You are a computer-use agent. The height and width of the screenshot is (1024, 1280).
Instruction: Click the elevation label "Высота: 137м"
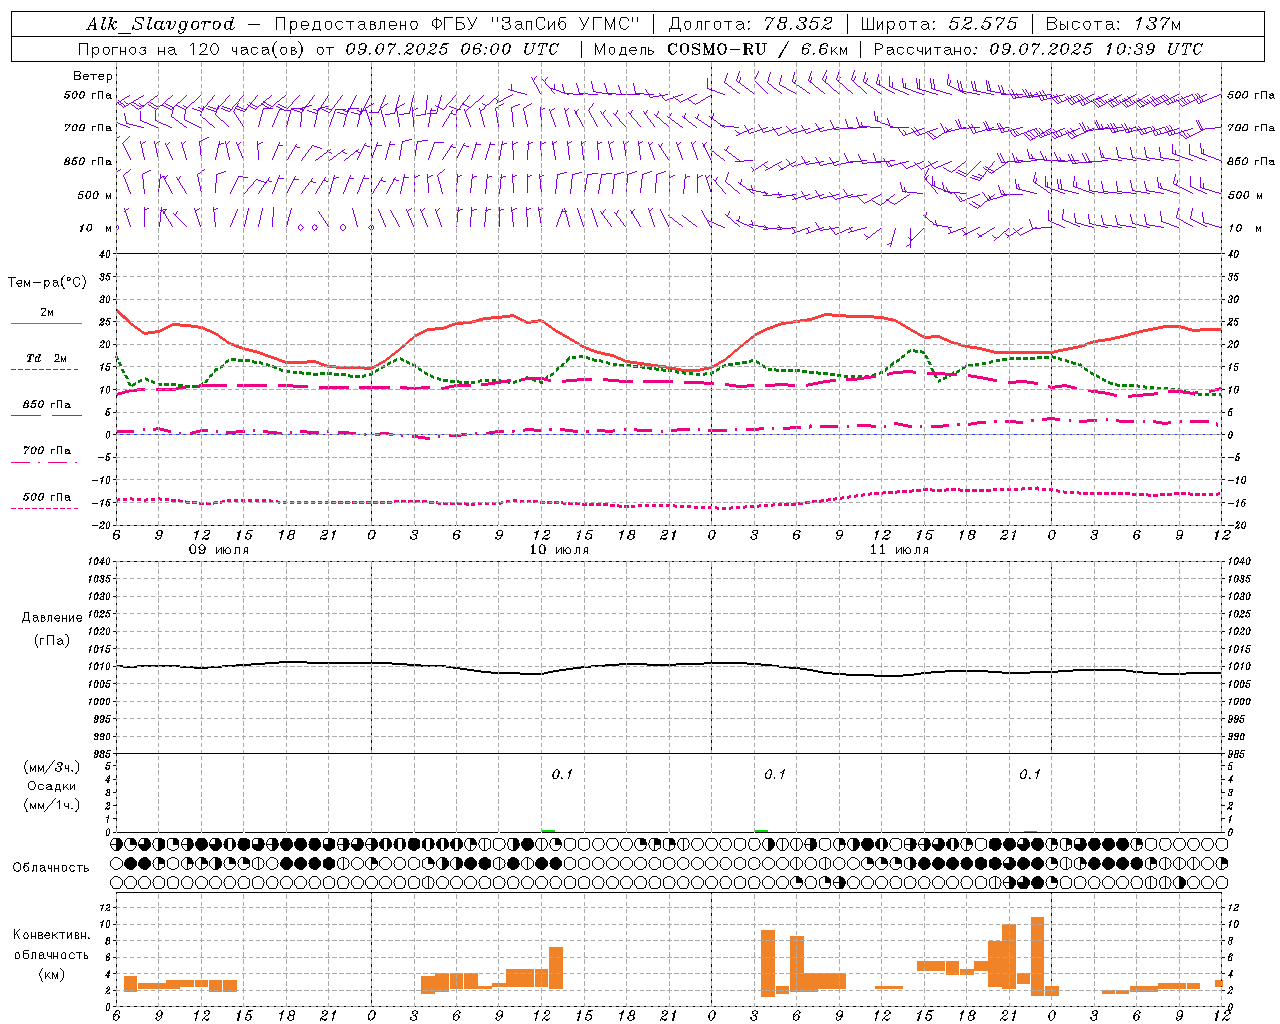[1113, 24]
